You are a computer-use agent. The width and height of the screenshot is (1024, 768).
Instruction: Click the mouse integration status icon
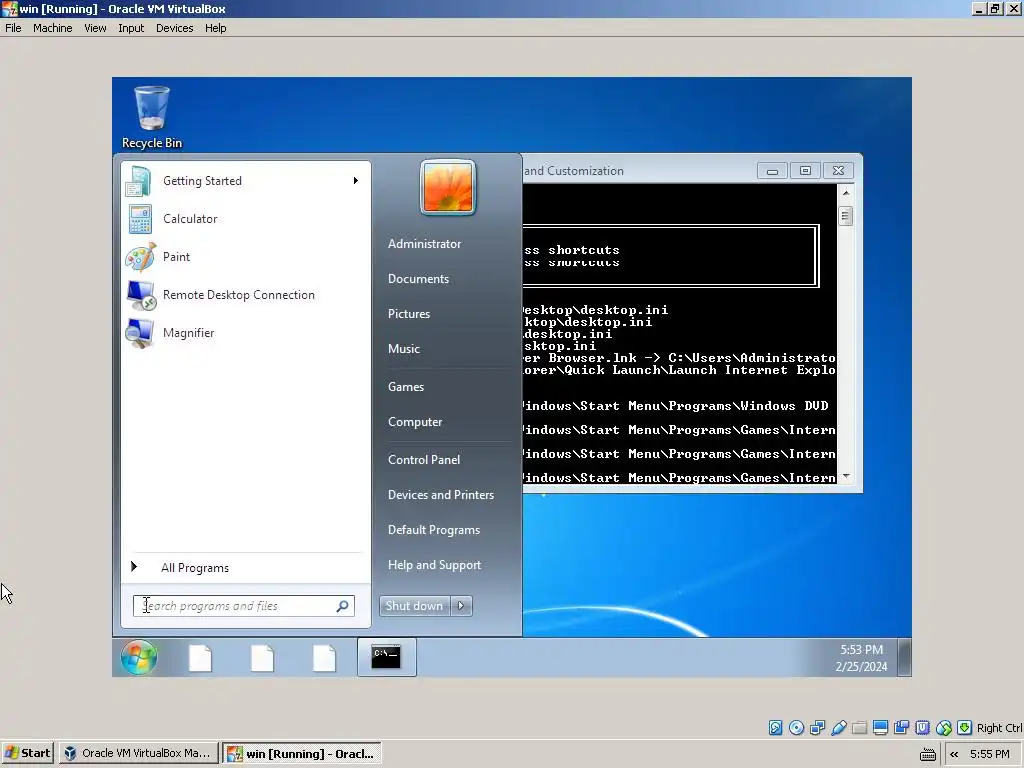(944, 728)
